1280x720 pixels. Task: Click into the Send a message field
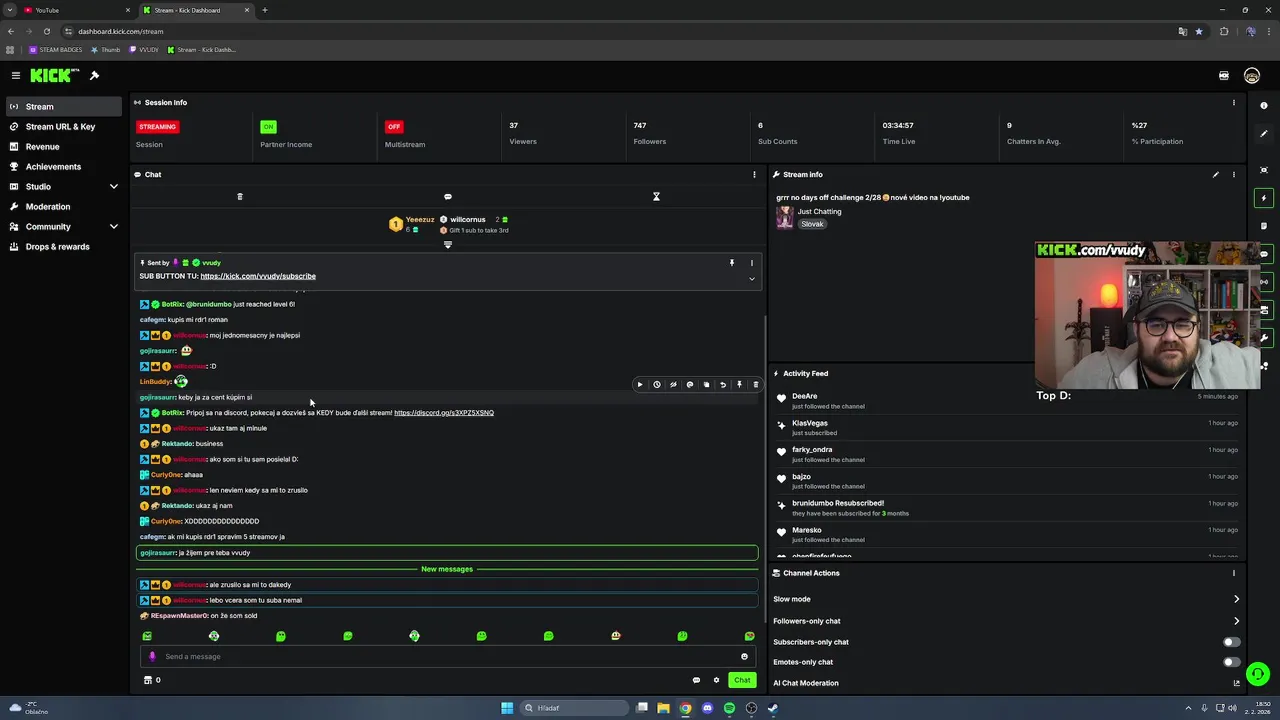[x=448, y=657]
